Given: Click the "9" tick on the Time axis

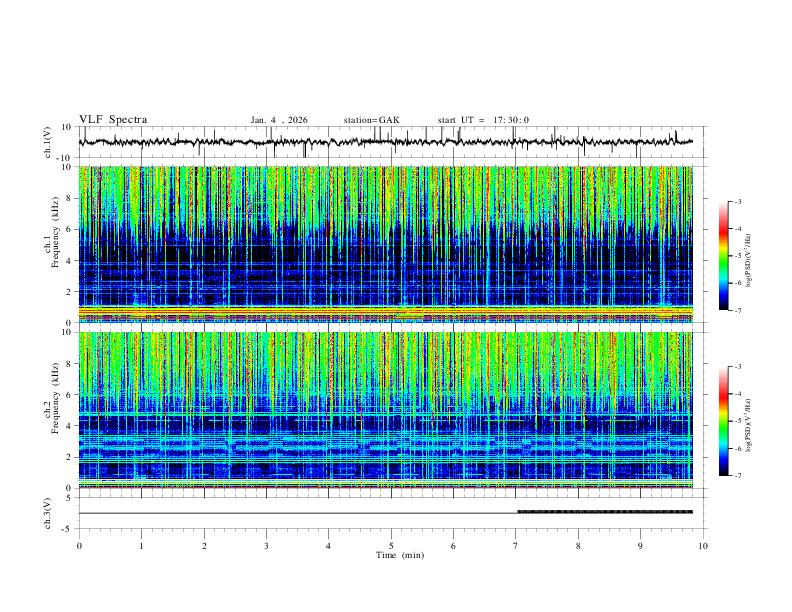Looking at the screenshot, I should tap(640, 546).
